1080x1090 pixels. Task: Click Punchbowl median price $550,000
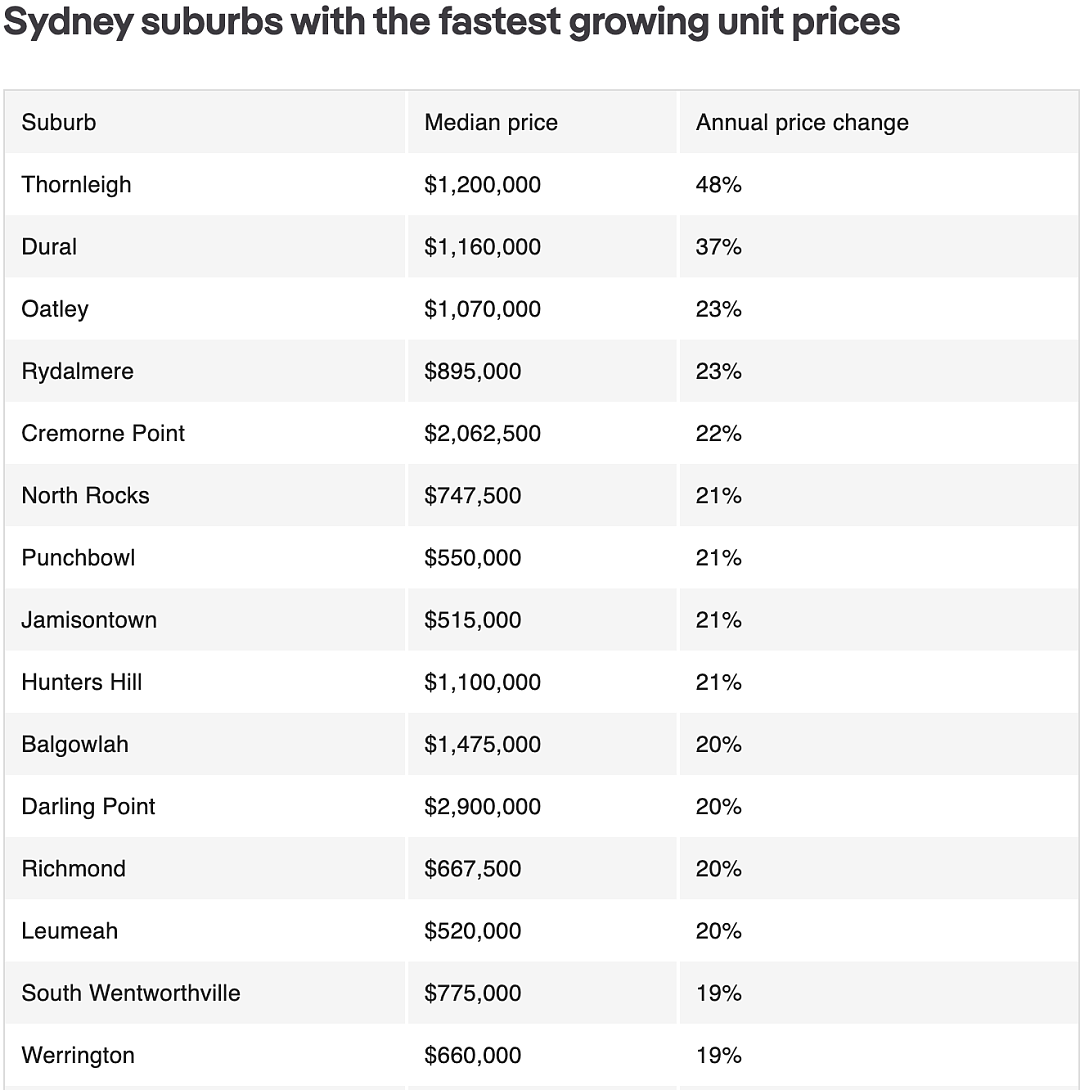coord(473,558)
